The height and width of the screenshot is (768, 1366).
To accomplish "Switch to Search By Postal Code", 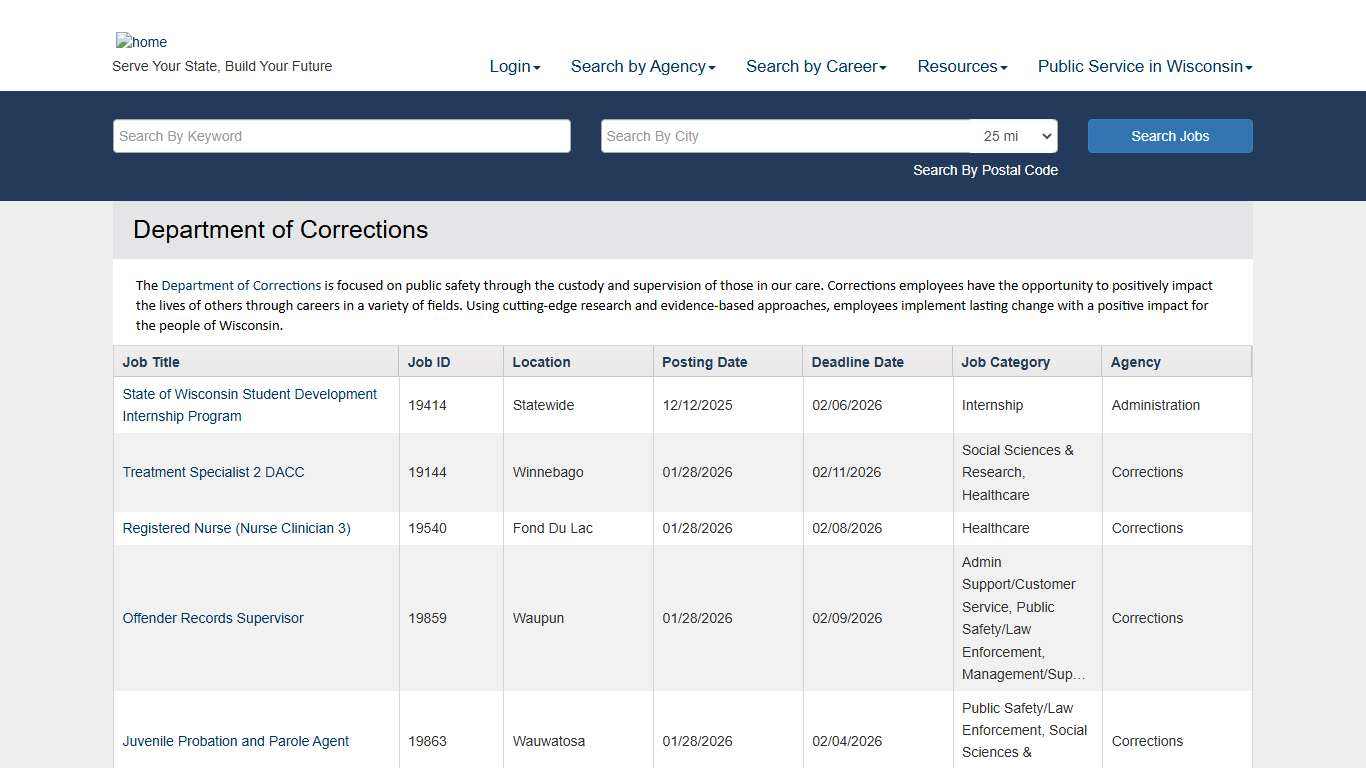I will tap(984, 170).
